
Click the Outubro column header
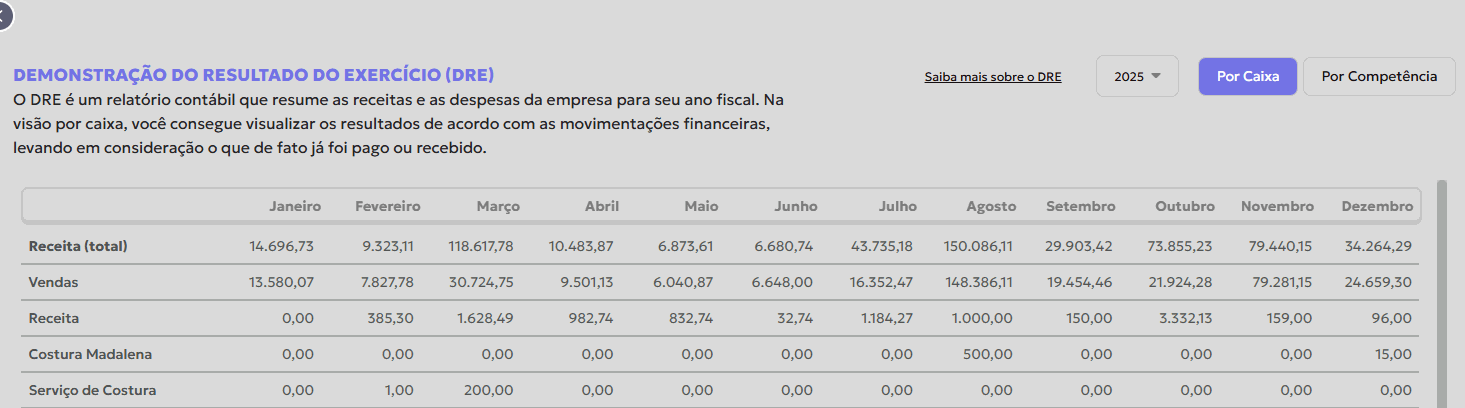[1184, 206]
